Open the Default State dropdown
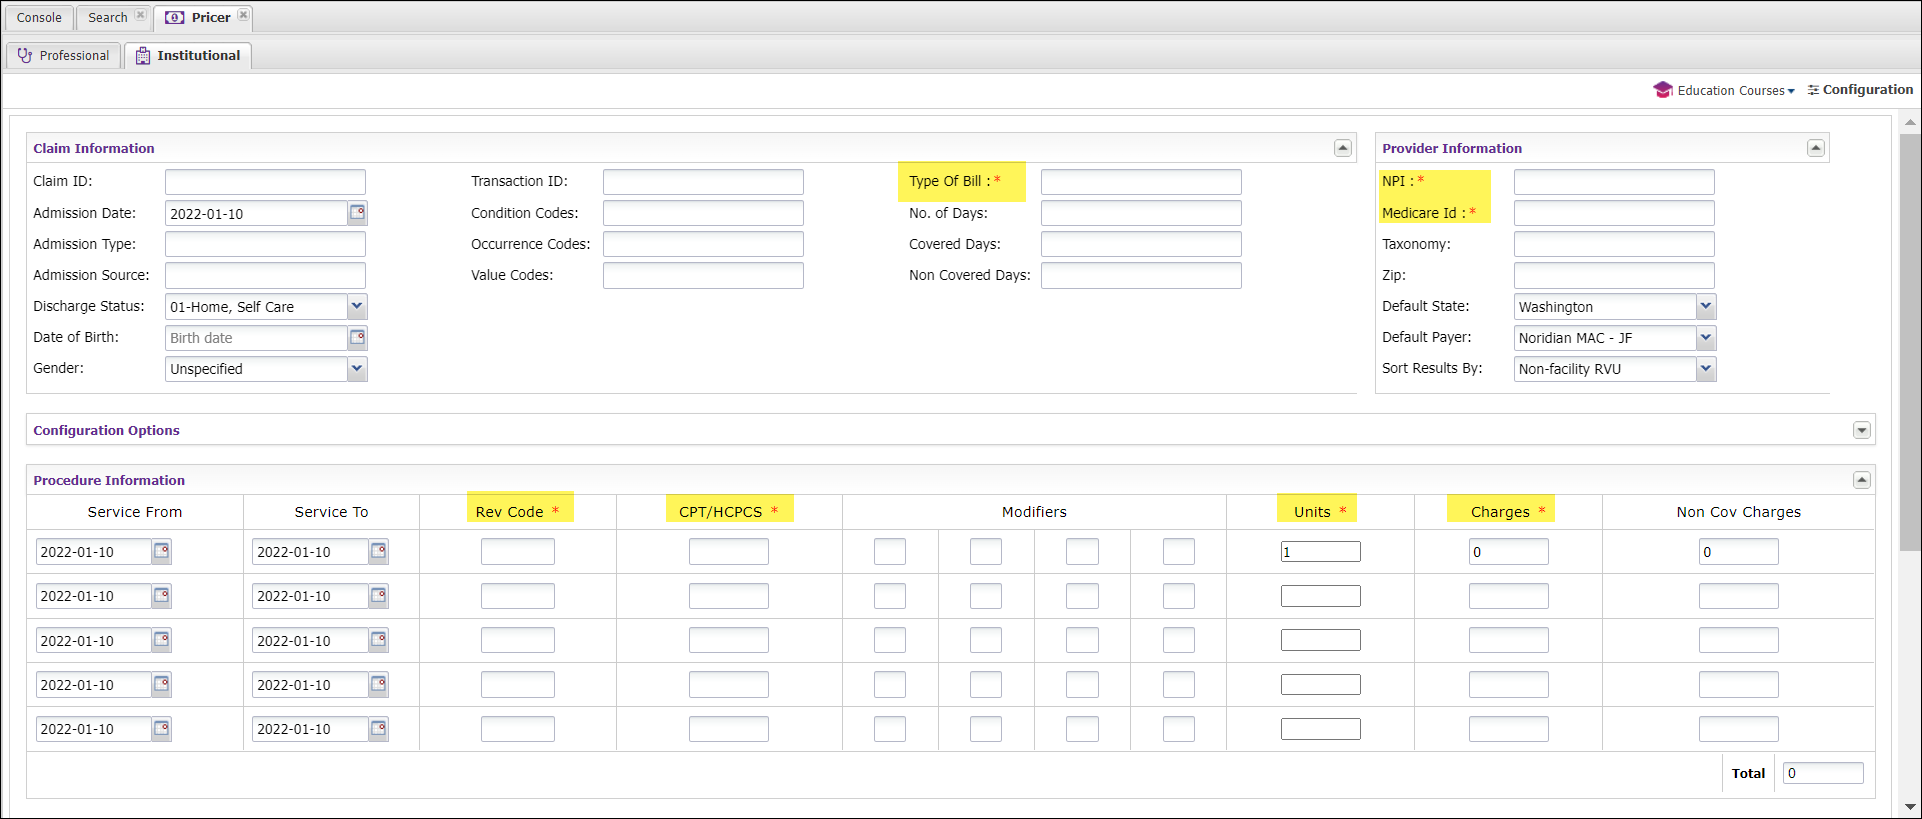Viewport: 1922px width, 819px height. [1705, 307]
